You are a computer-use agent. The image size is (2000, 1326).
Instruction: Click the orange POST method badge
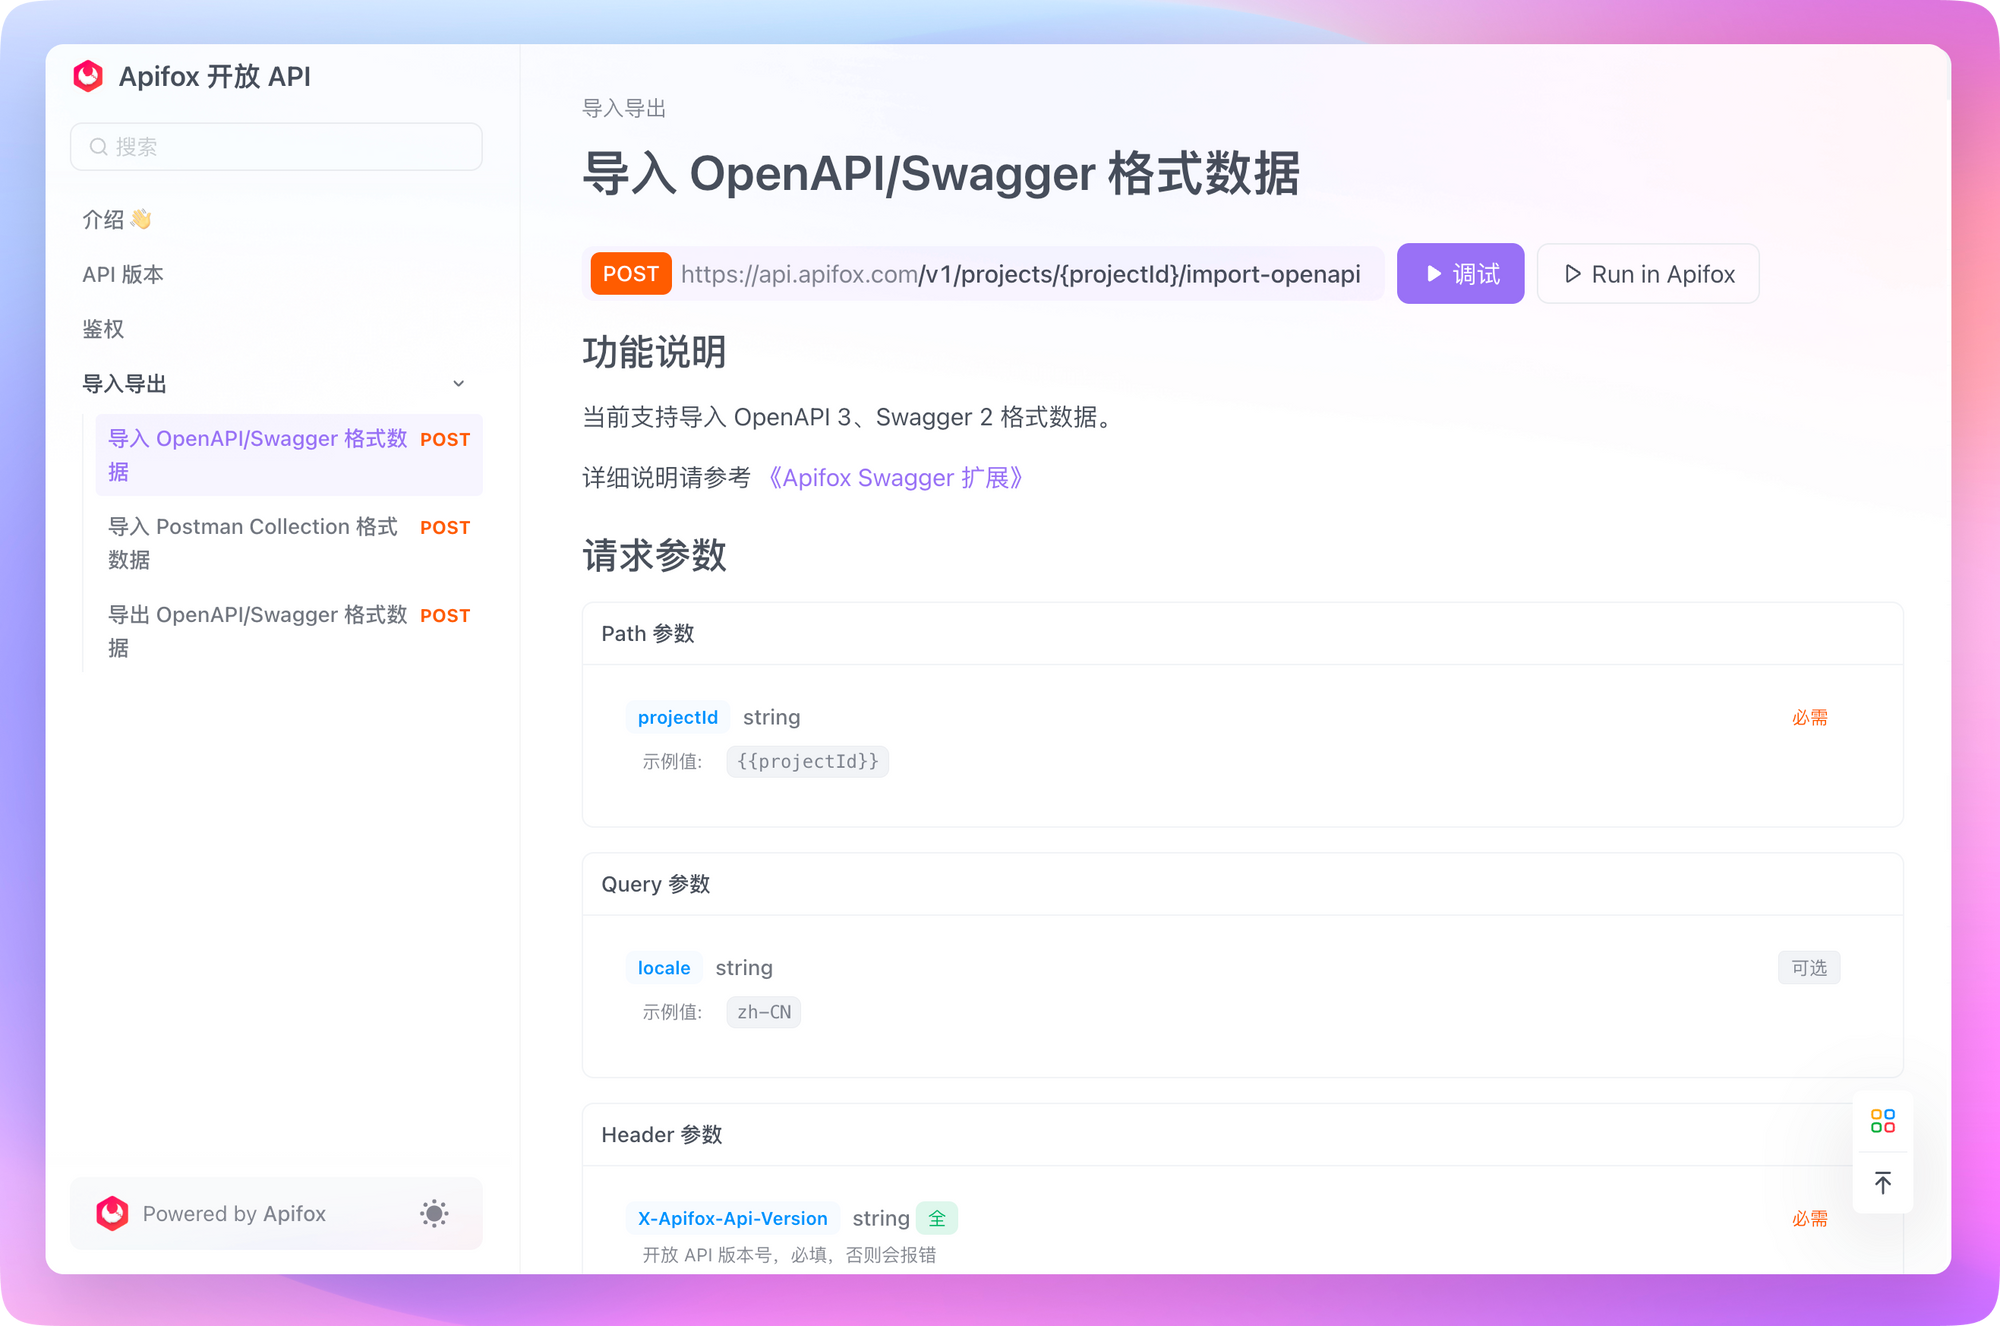(x=631, y=274)
